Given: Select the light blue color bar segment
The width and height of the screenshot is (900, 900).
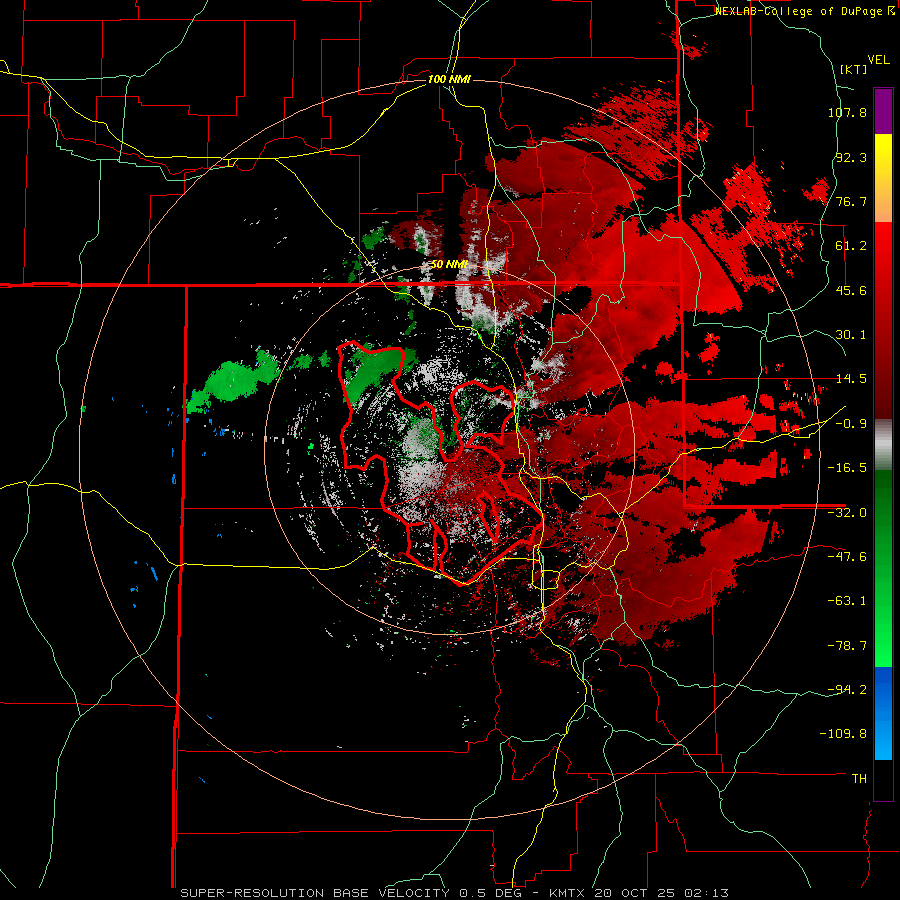Looking at the screenshot, I should coord(883,738).
